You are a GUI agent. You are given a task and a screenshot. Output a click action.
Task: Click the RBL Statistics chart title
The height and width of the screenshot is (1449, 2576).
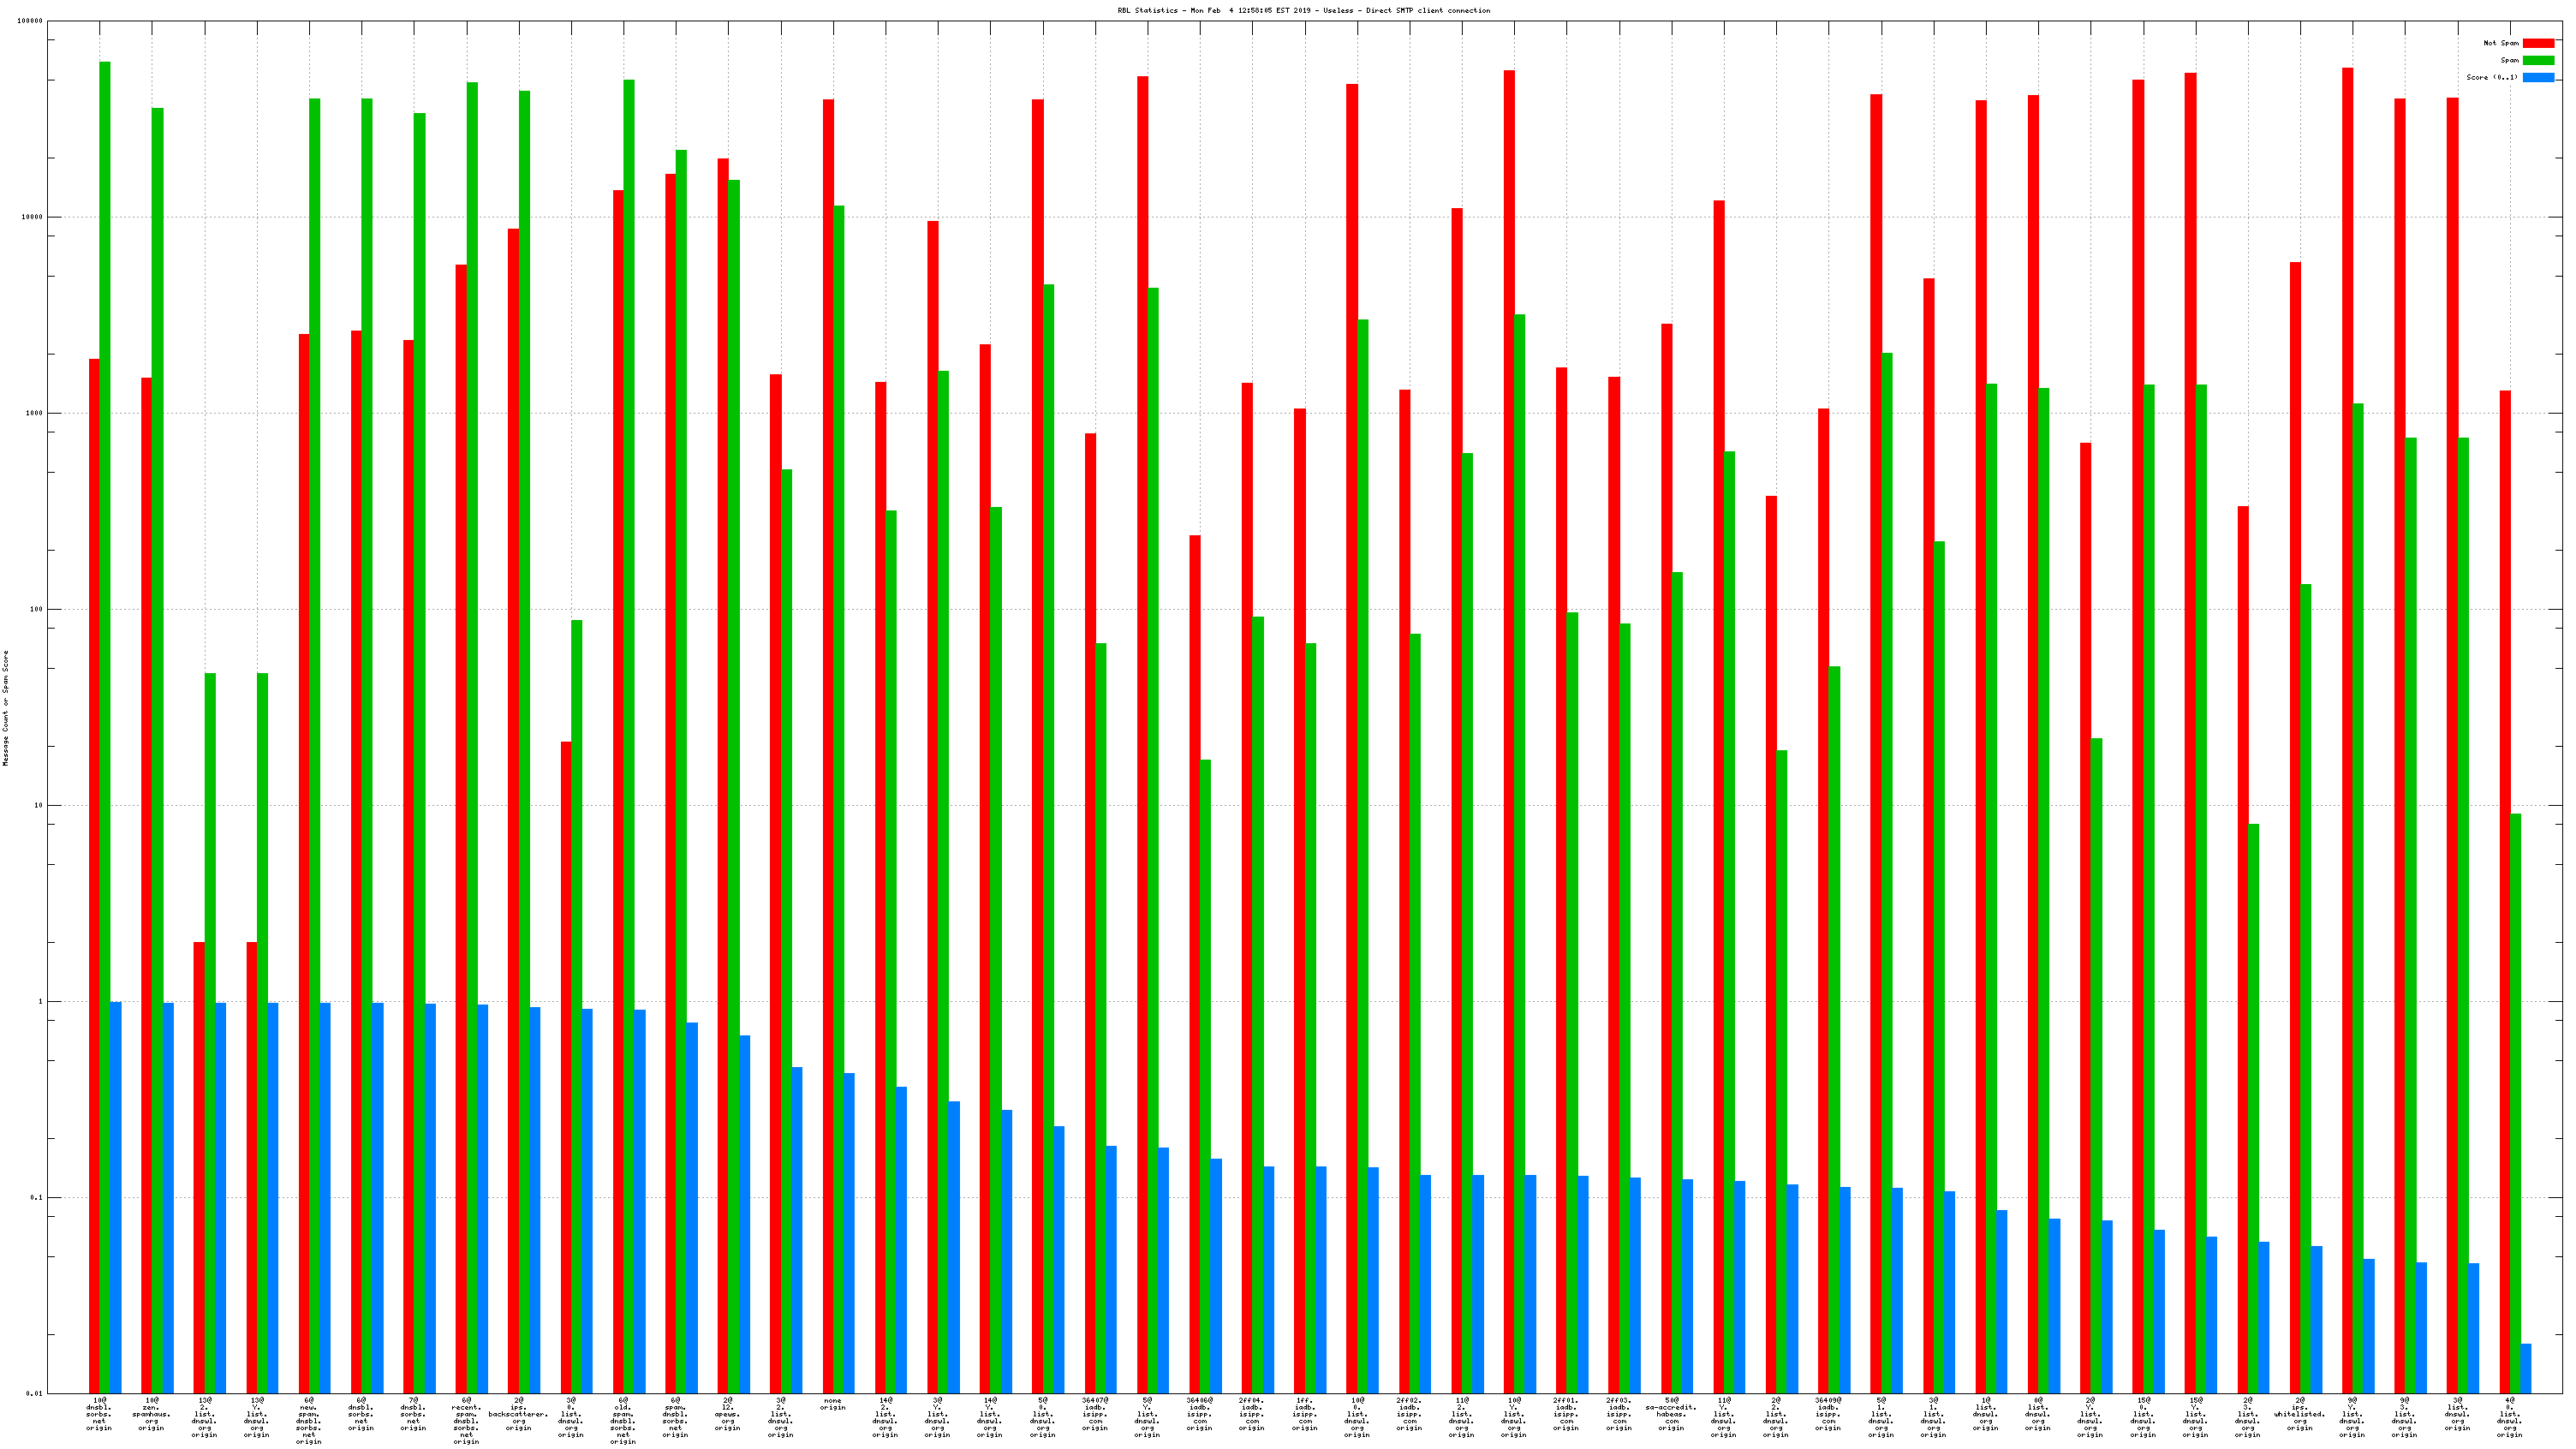pyautogui.click(x=1303, y=10)
